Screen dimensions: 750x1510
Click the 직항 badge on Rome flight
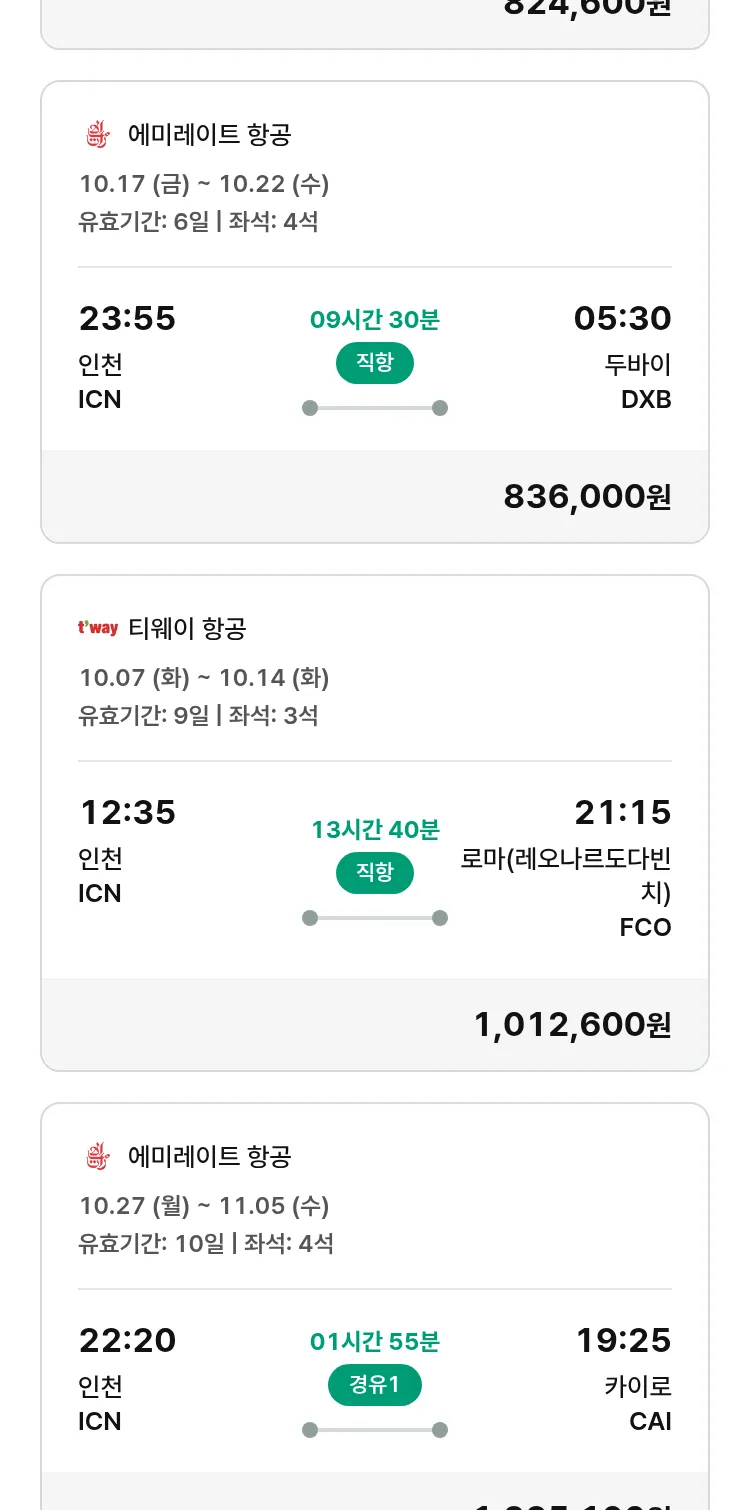[375, 872]
